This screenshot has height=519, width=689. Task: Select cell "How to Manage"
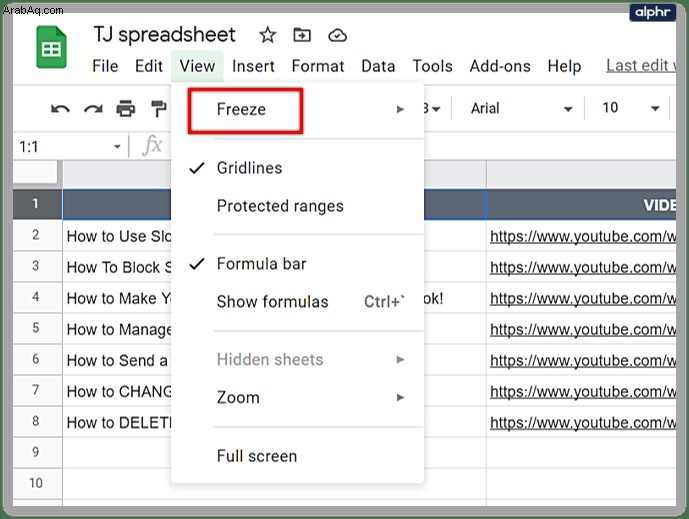pyautogui.click(x=117, y=329)
